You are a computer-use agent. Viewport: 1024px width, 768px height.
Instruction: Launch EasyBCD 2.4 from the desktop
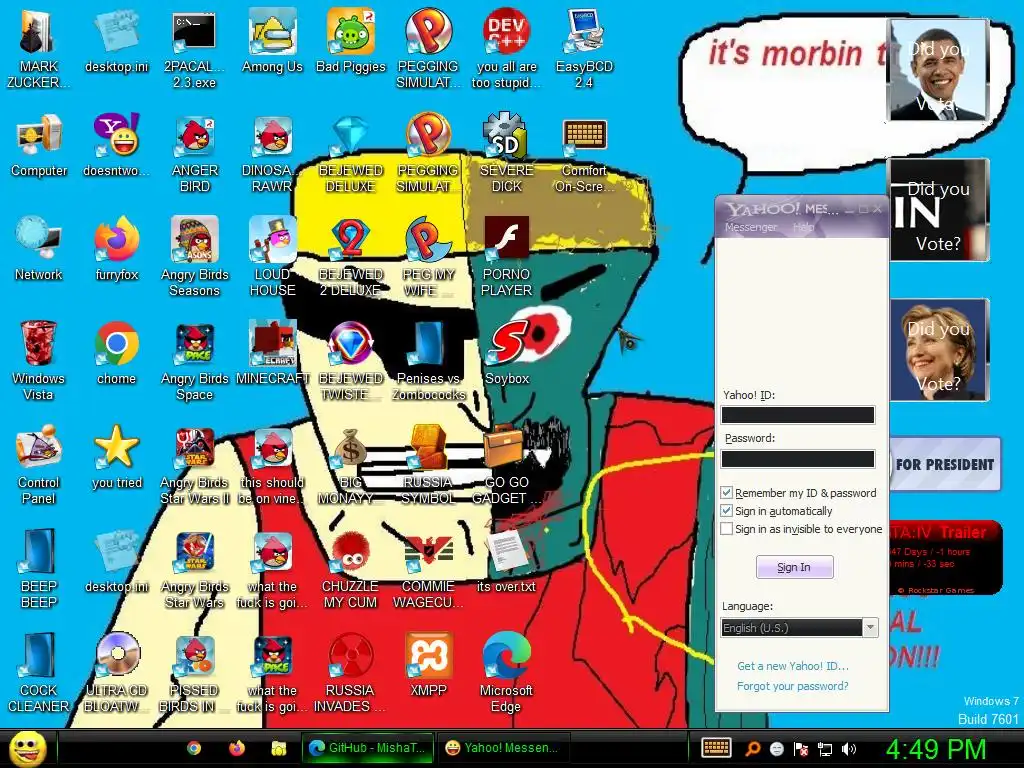[584, 48]
